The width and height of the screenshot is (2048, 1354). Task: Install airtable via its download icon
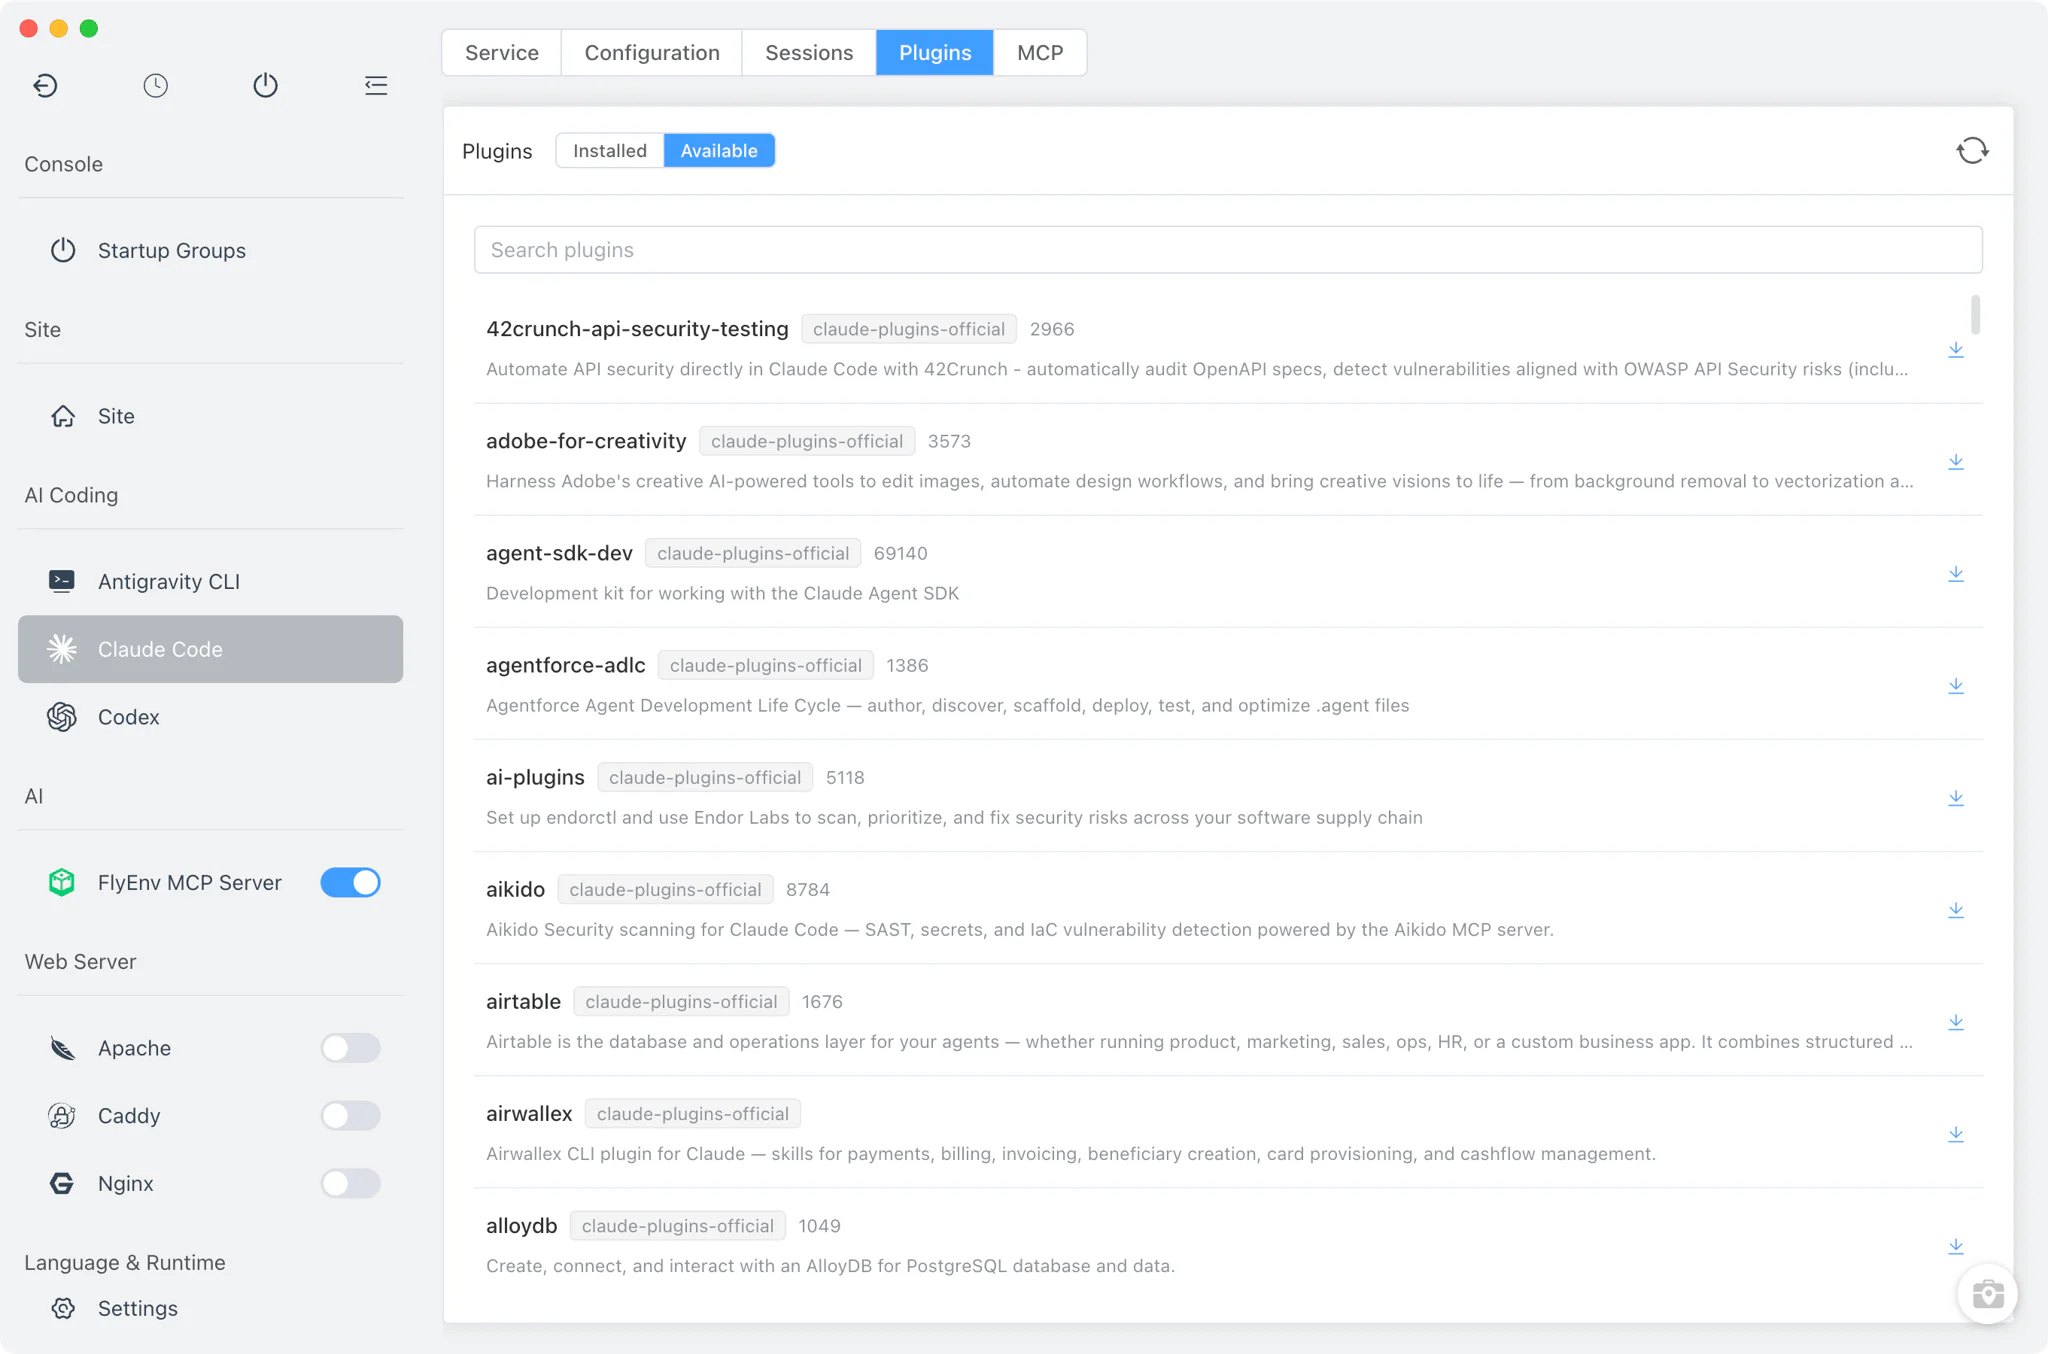1956,1021
